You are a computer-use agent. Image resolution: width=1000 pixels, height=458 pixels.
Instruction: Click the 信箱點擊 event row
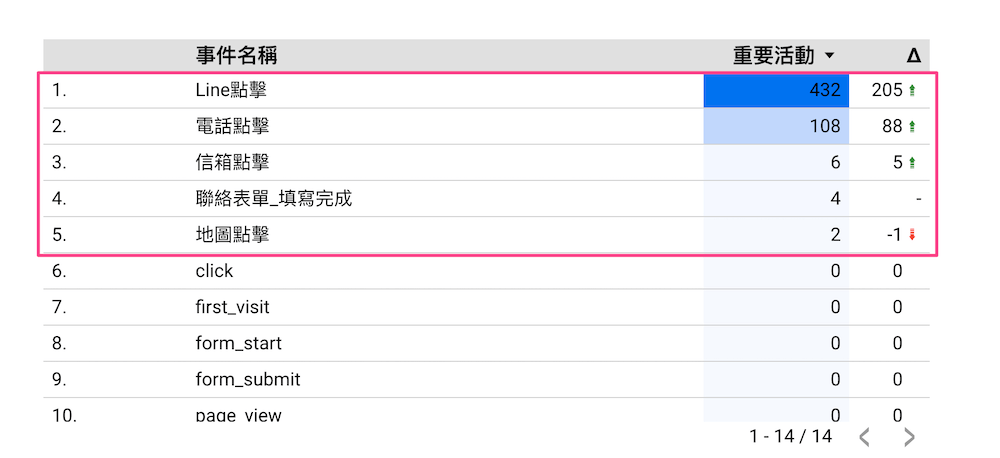click(232, 163)
